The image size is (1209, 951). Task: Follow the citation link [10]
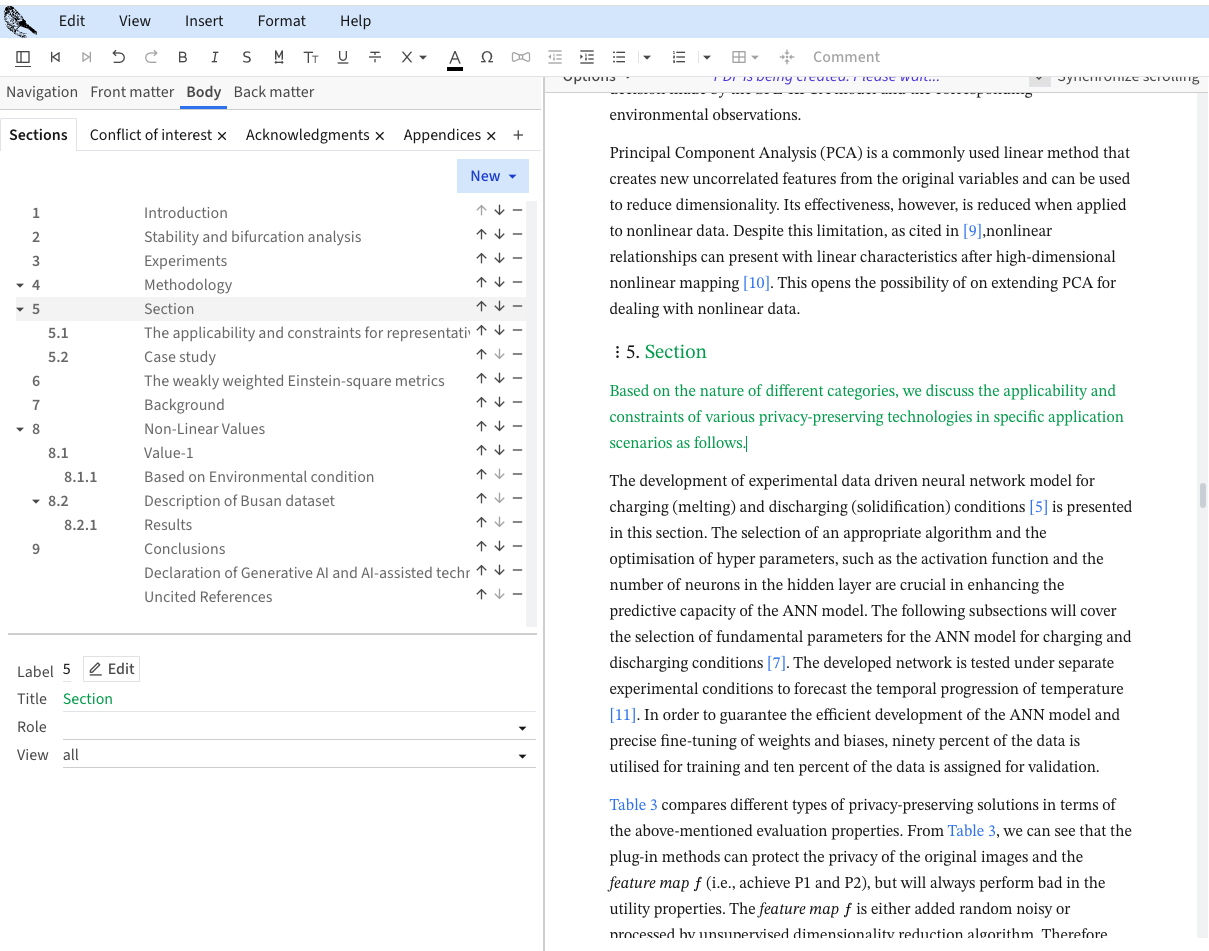pyautogui.click(x=756, y=283)
